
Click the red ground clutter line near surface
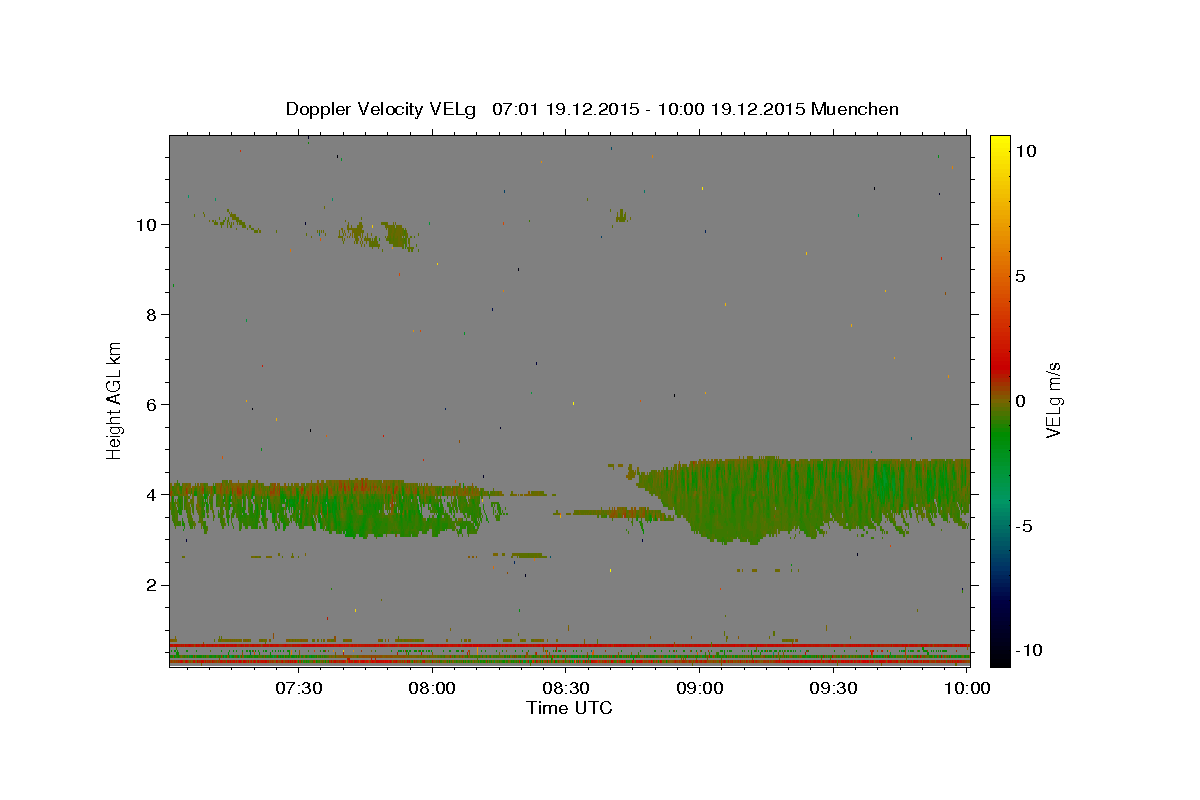(569, 645)
